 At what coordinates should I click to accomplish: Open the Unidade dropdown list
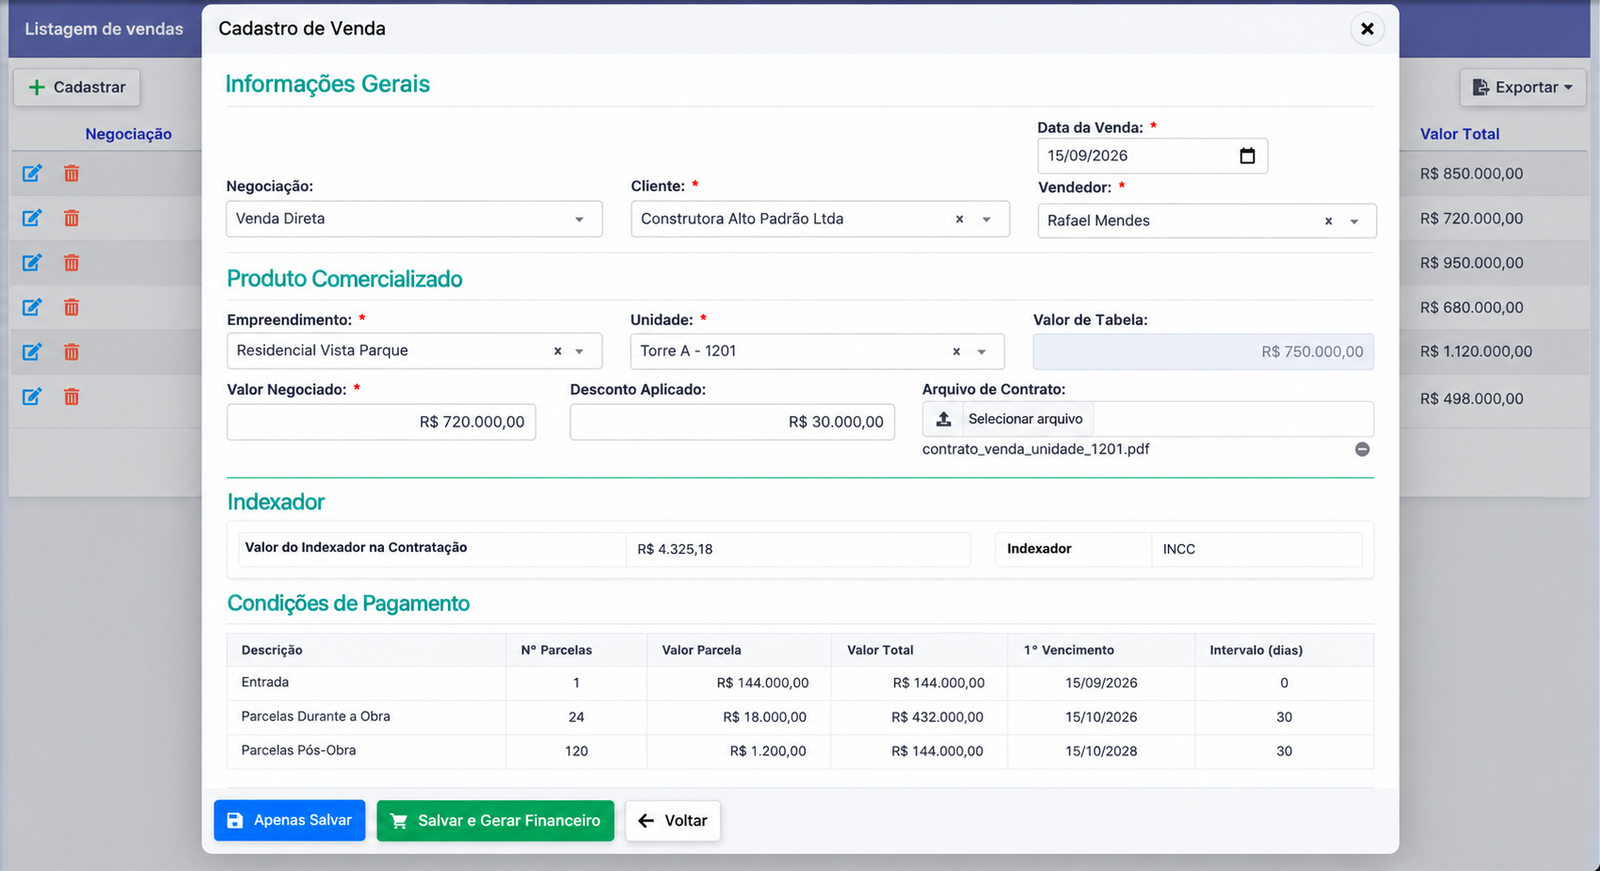(x=982, y=352)
